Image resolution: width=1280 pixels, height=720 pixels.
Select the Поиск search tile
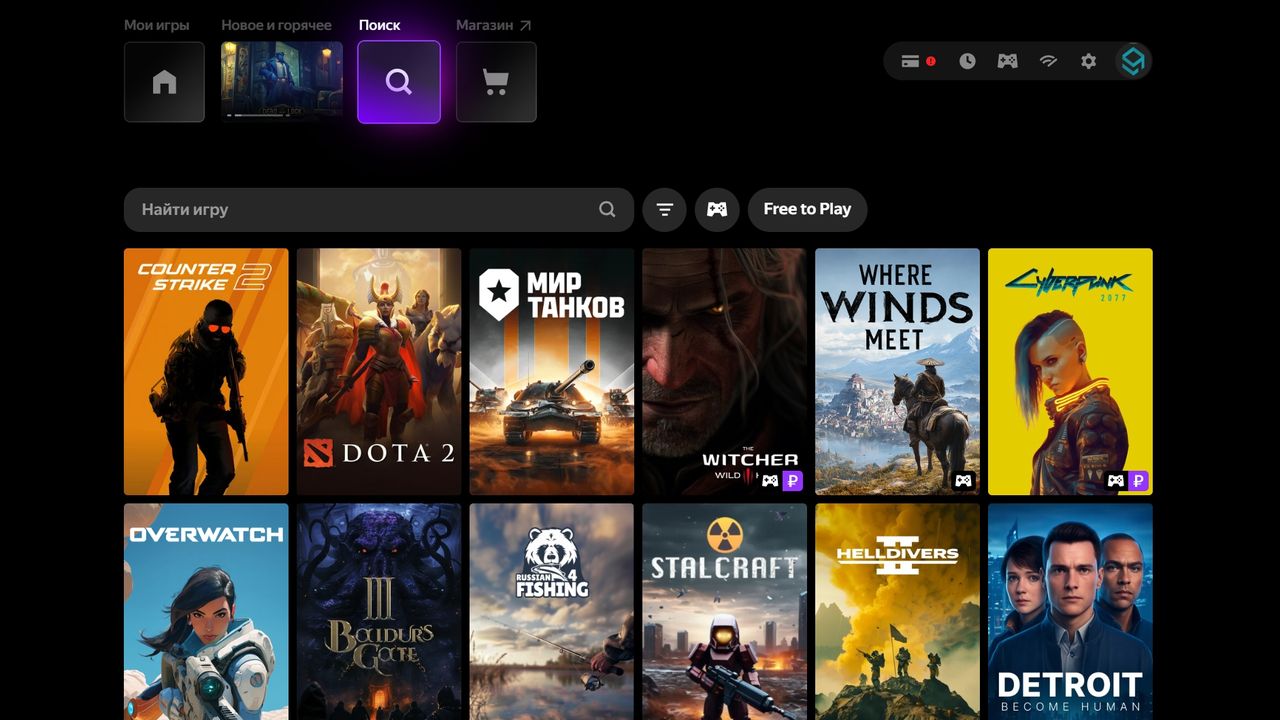point(399,82)
